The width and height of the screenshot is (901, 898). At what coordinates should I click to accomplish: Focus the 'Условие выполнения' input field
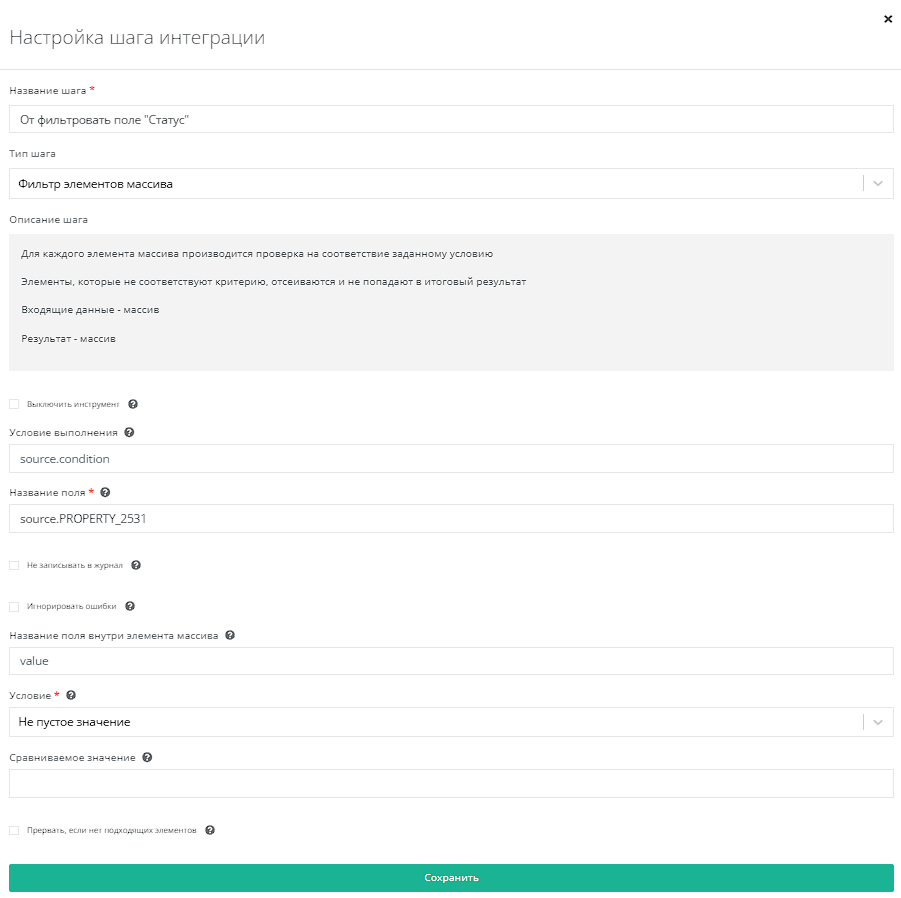tap(450, 459)
